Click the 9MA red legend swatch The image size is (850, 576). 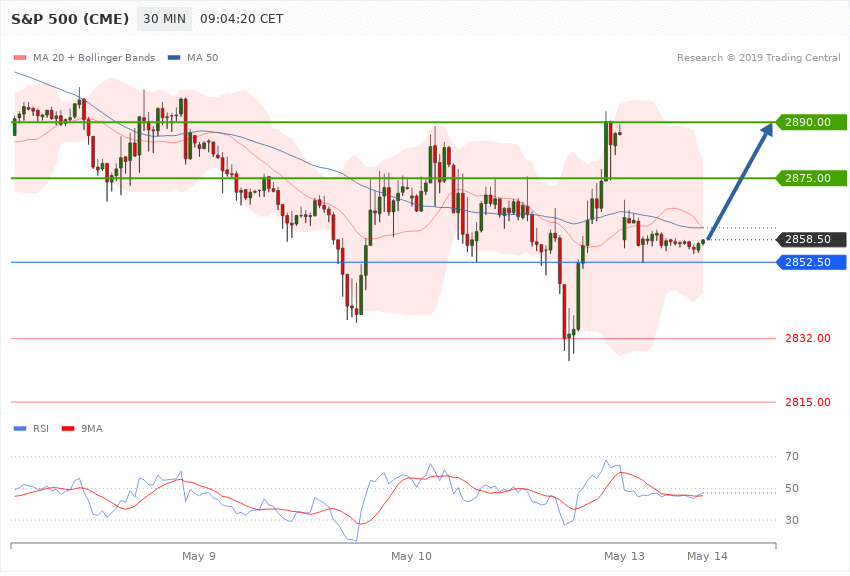[x=68, y=429]
